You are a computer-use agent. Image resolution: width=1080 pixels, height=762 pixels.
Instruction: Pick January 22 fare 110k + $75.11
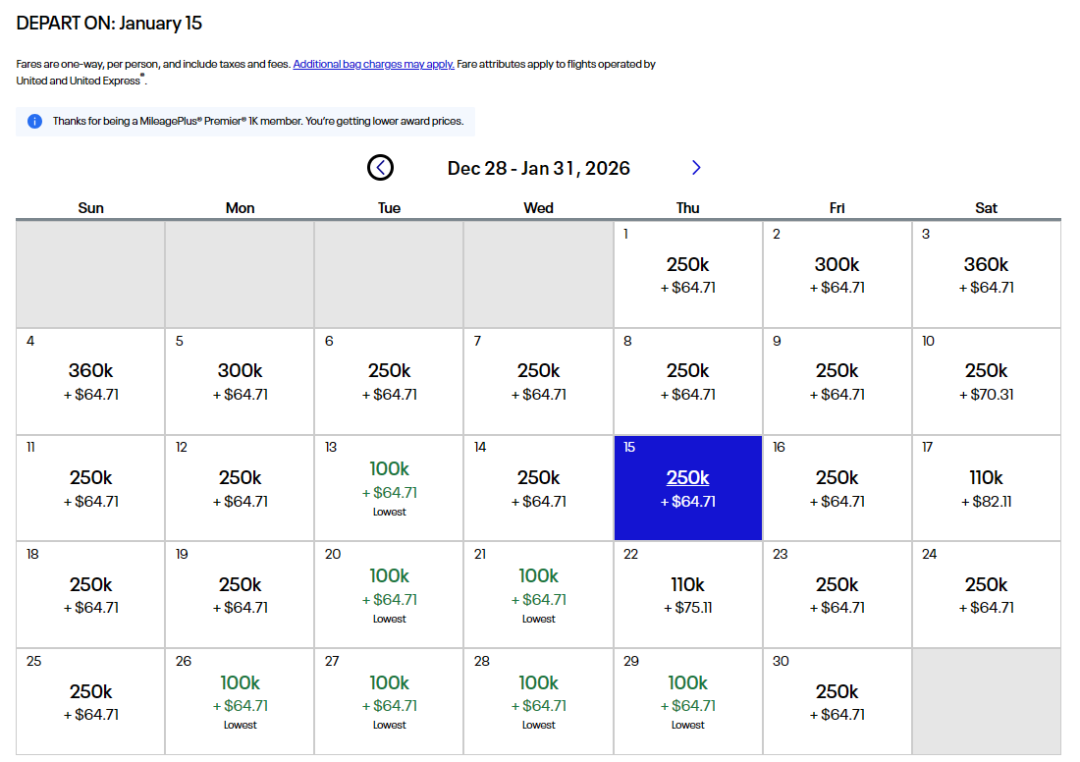click(688, 595)
